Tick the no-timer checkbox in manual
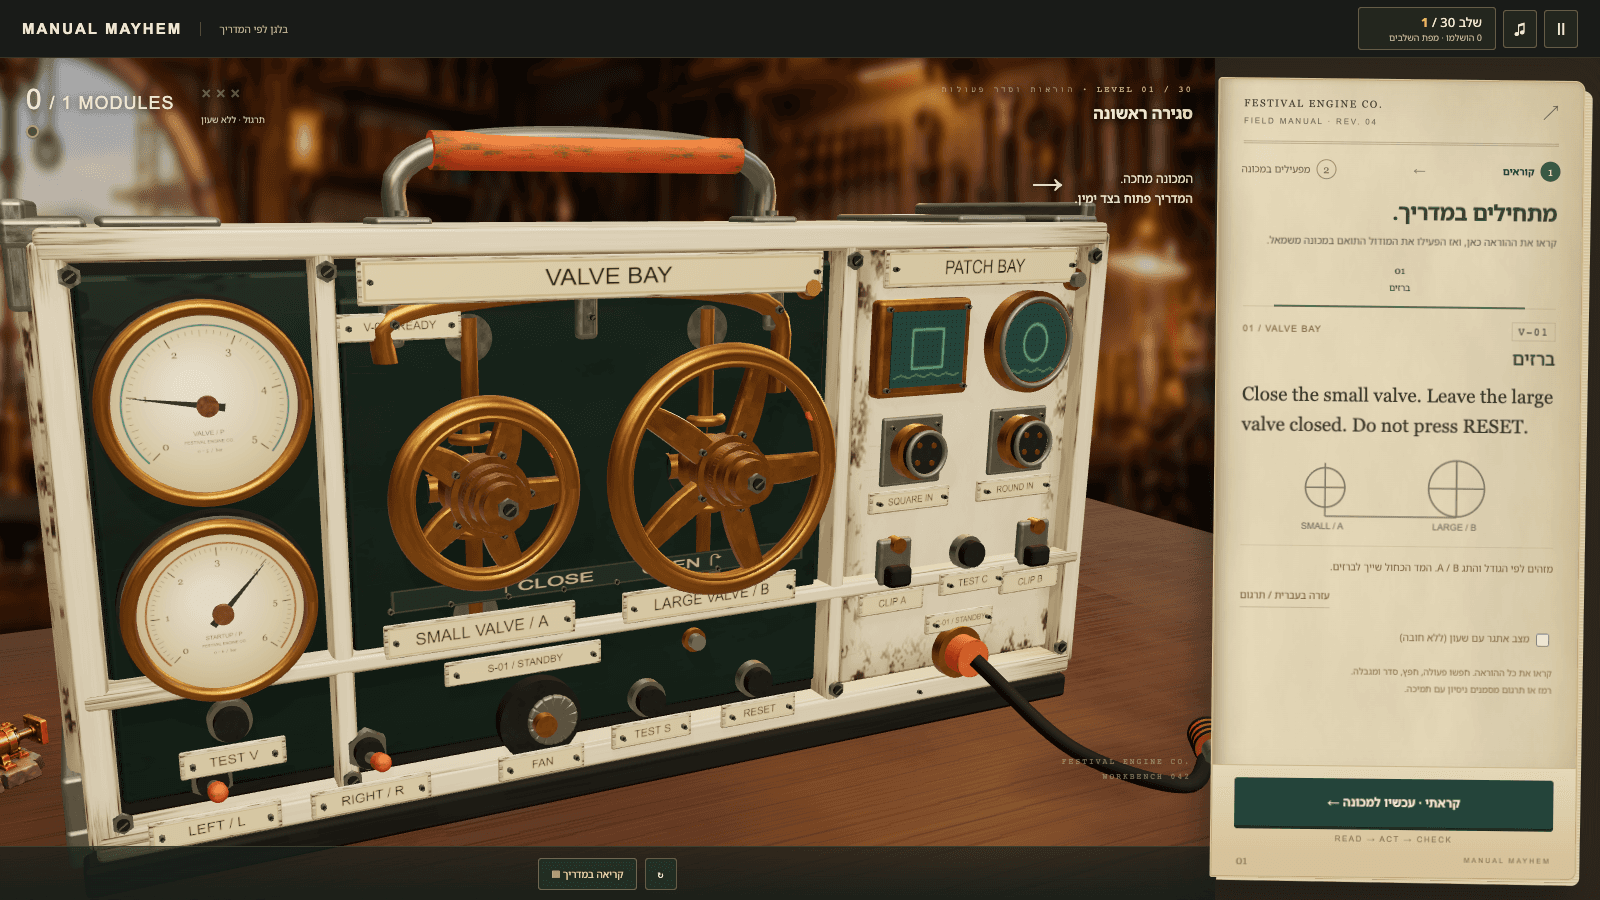The height and width of the screenshot is (900, 1600). tap(1542, 640)
